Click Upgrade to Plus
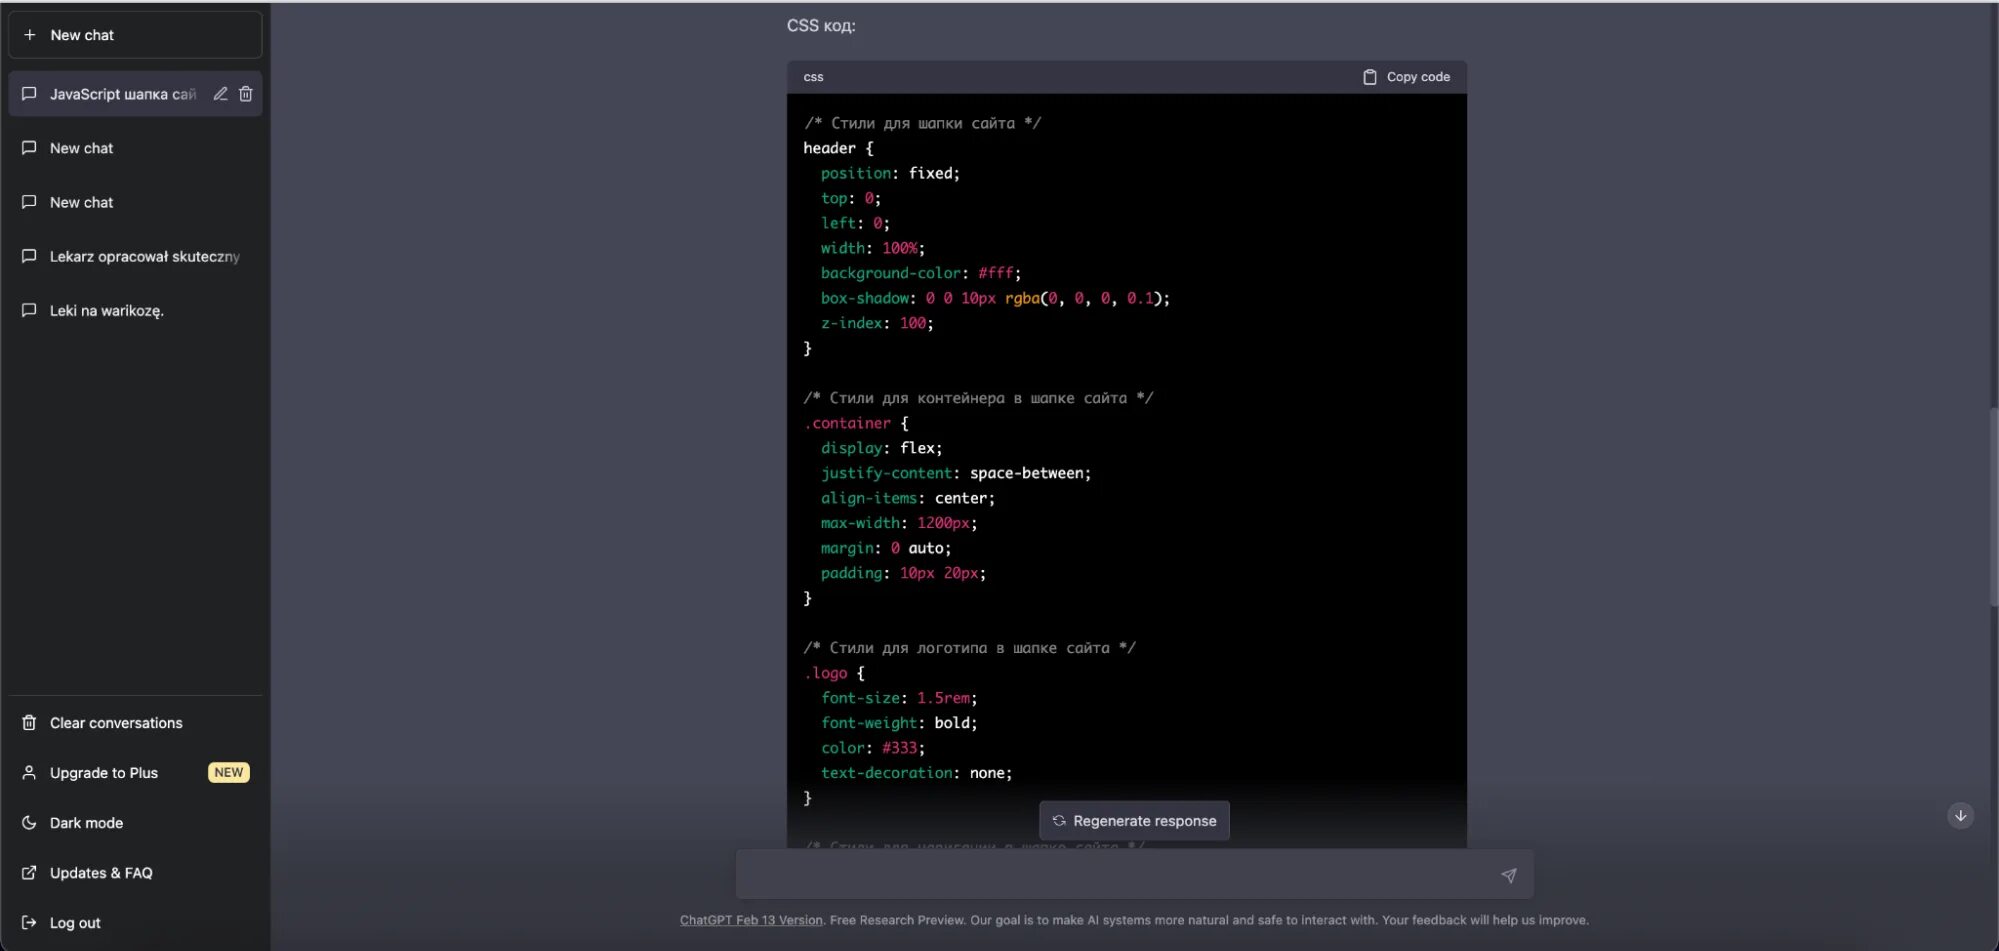1999x951 pixels. click(135, 773)
